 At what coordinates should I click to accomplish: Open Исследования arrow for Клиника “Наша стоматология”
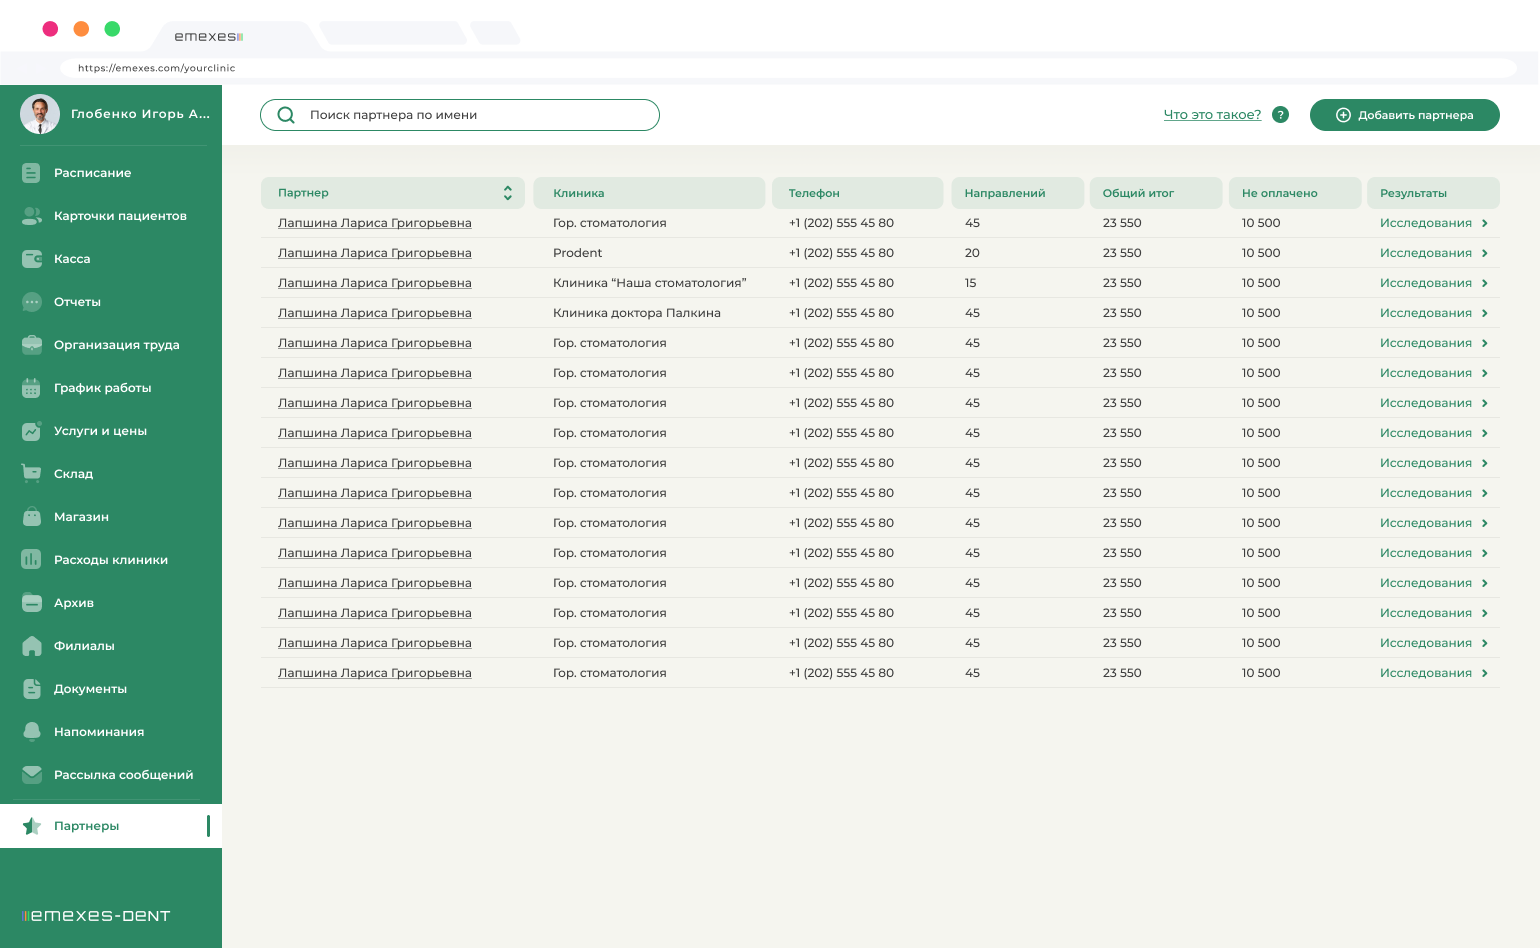coord(1485,283)
